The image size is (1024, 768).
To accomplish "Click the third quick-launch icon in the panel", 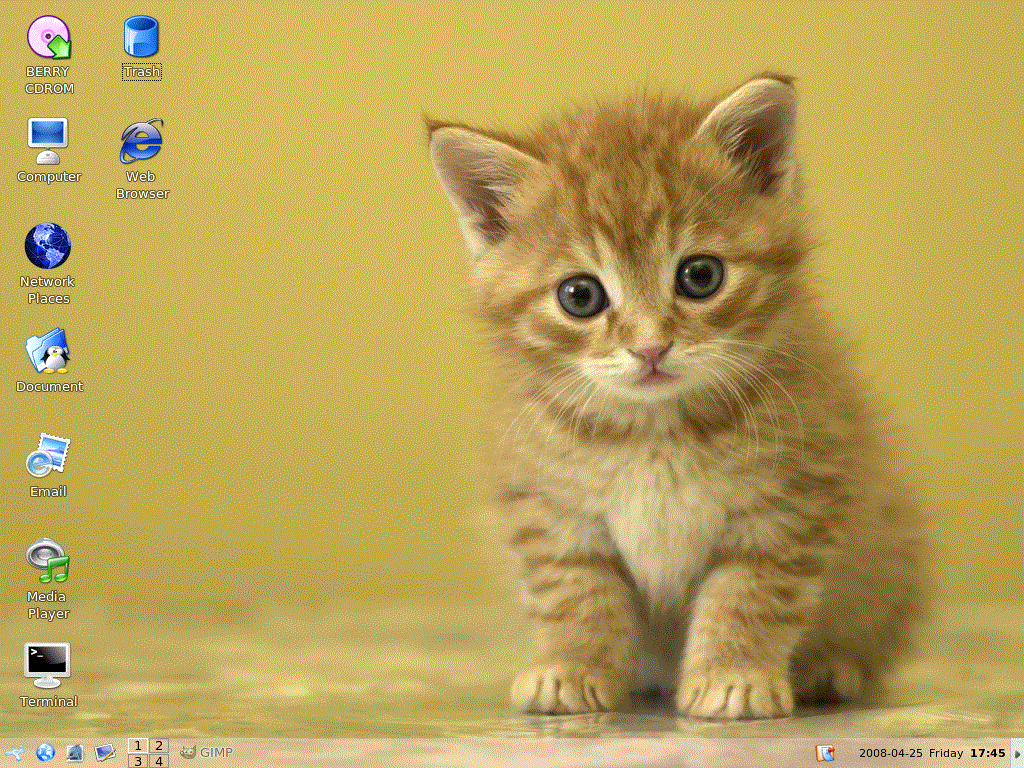I will coord(75,753).
